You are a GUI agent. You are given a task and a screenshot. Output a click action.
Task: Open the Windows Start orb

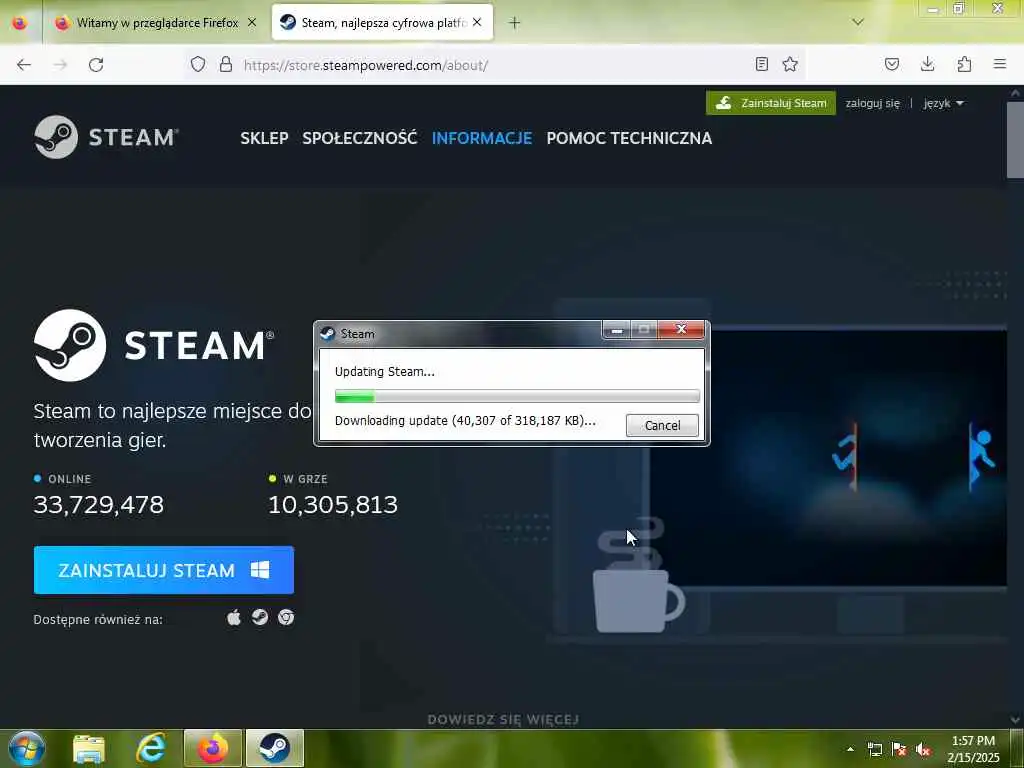pyautogui.click(x=27, y=749)
